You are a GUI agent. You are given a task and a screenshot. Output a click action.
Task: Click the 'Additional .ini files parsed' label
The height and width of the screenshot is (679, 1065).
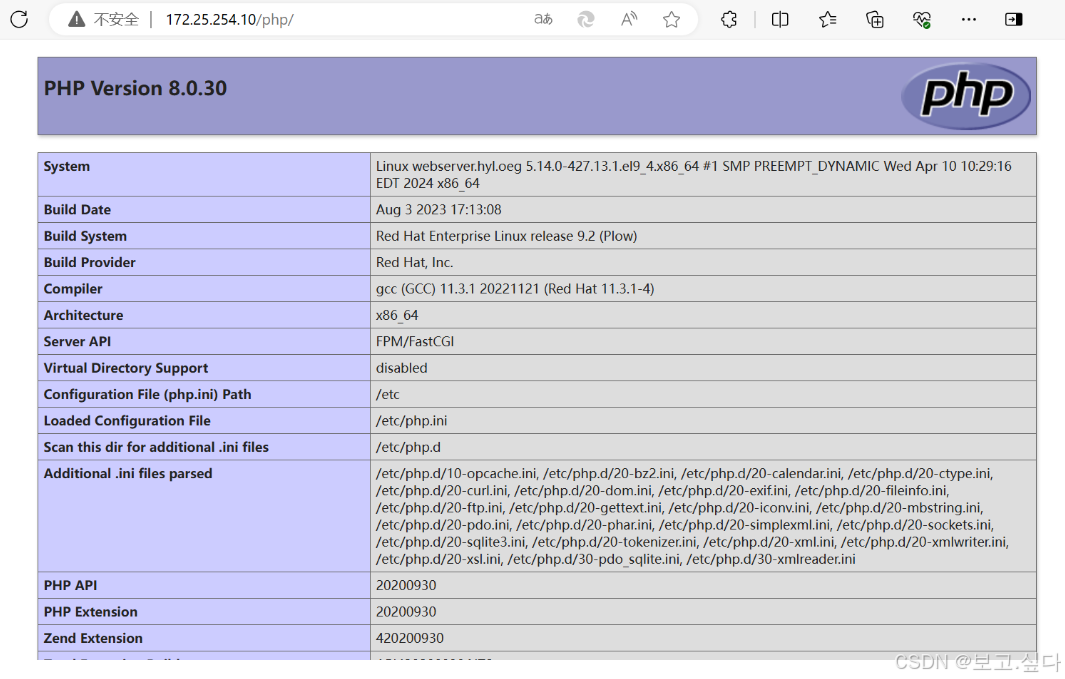coord(128,475)
